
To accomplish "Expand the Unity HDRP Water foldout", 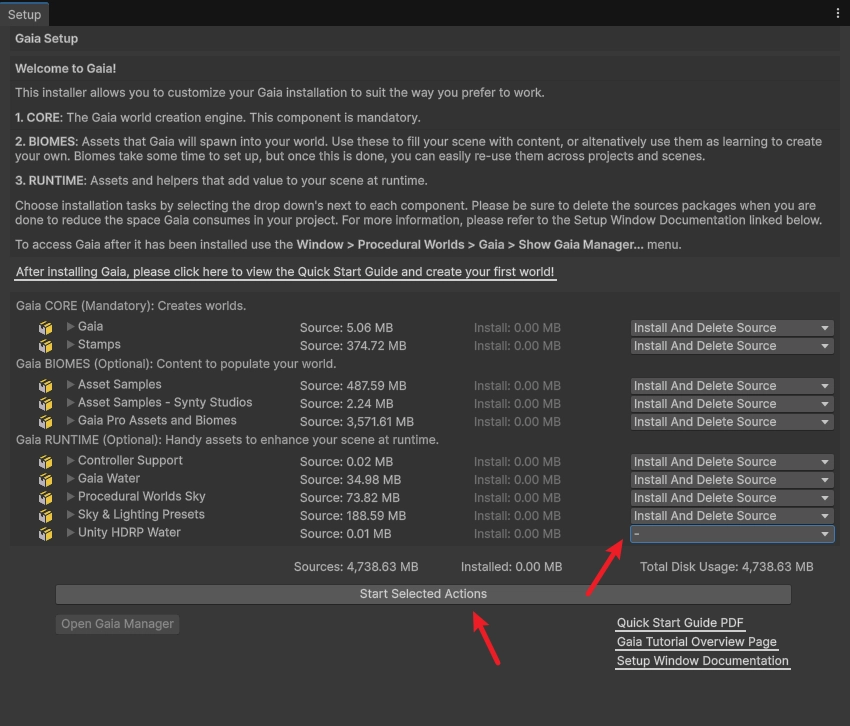I will click(70, 532).
